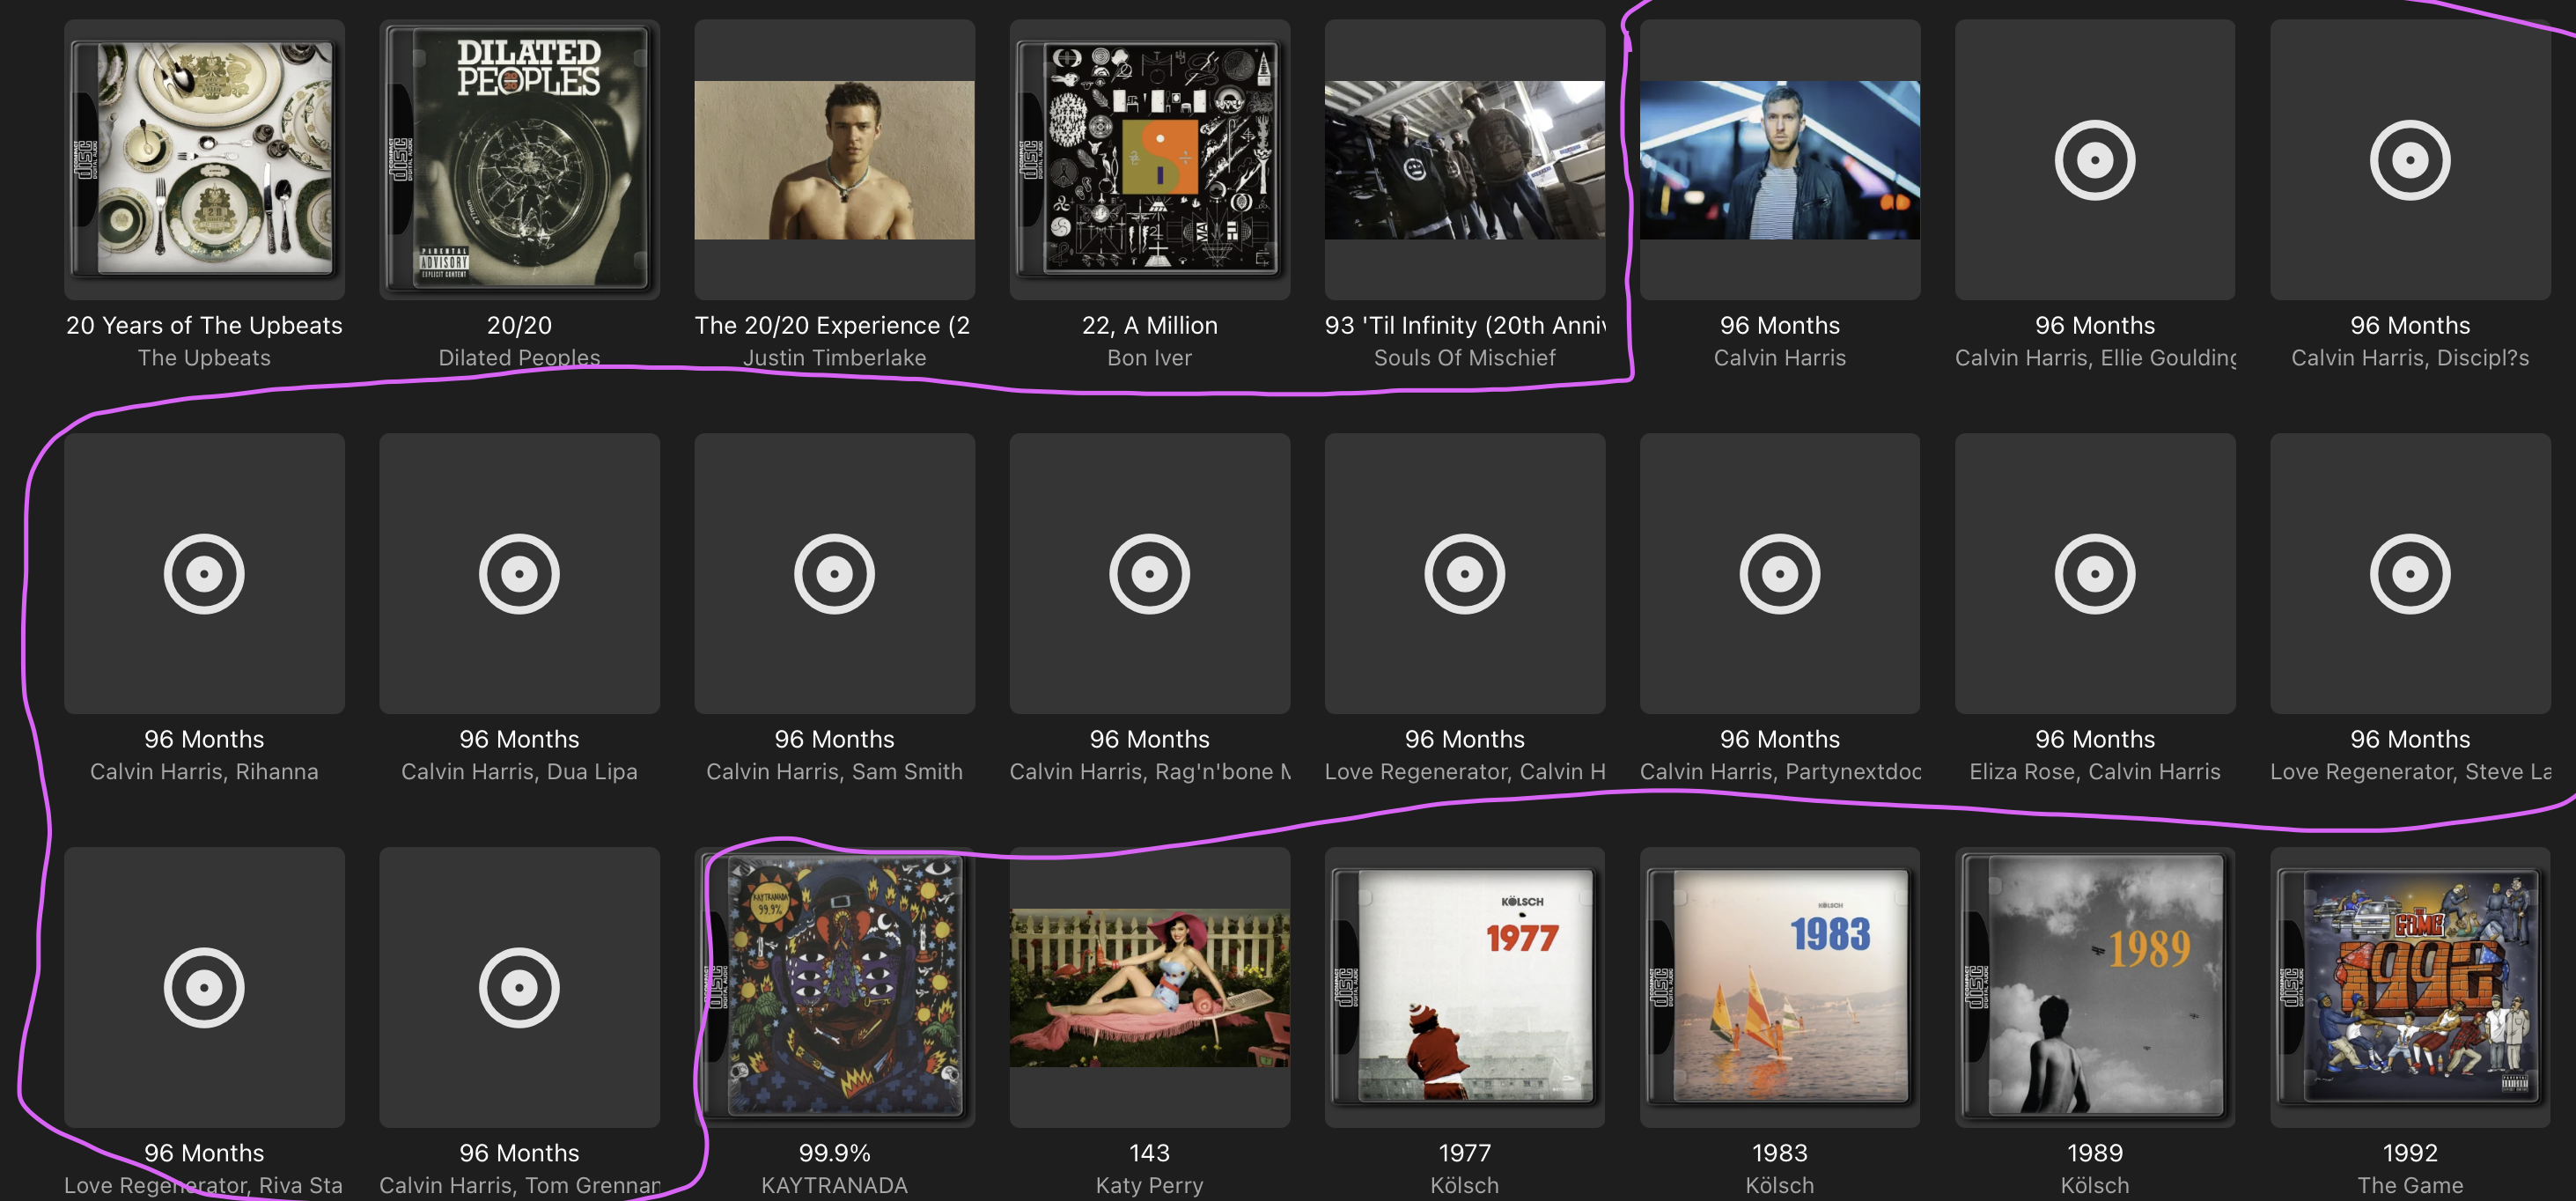
Task: Open KAYTRANADA 99.9% album cover
Action: [x=834, y=987]
